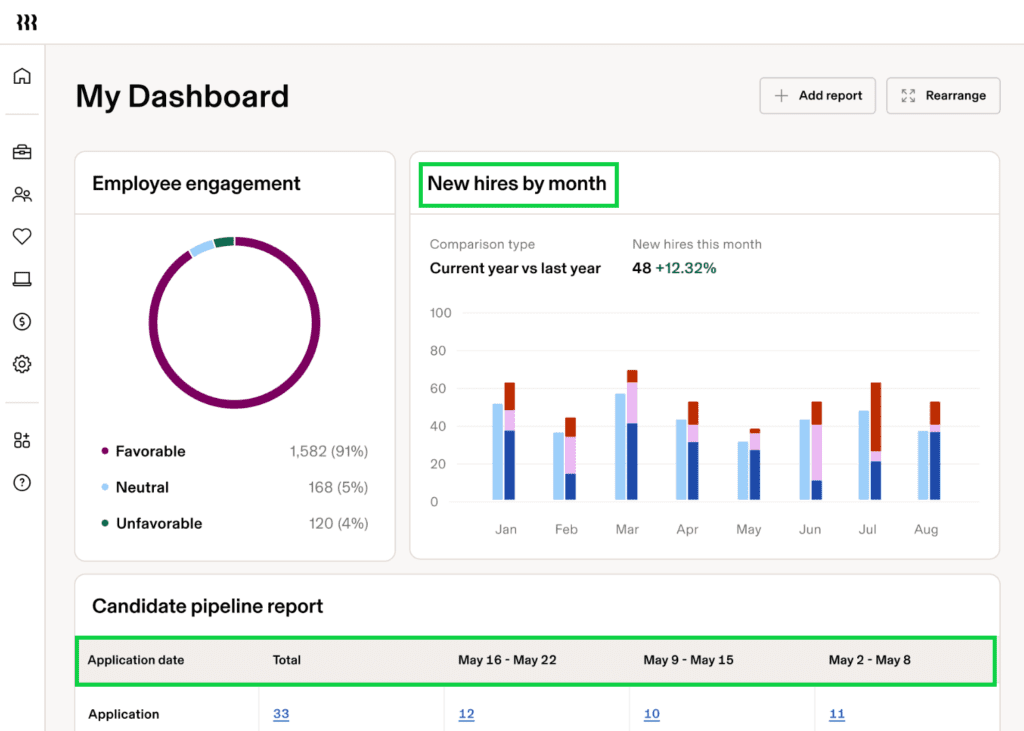1024x731 pixels.
Task: Click the Candidate pipeline report title
Action: tap(207, 606)
